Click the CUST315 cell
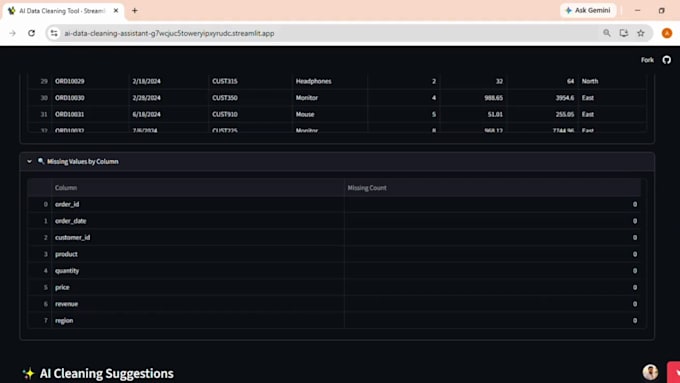The width and height of the screenshot is (680, 383). [250, 81]
